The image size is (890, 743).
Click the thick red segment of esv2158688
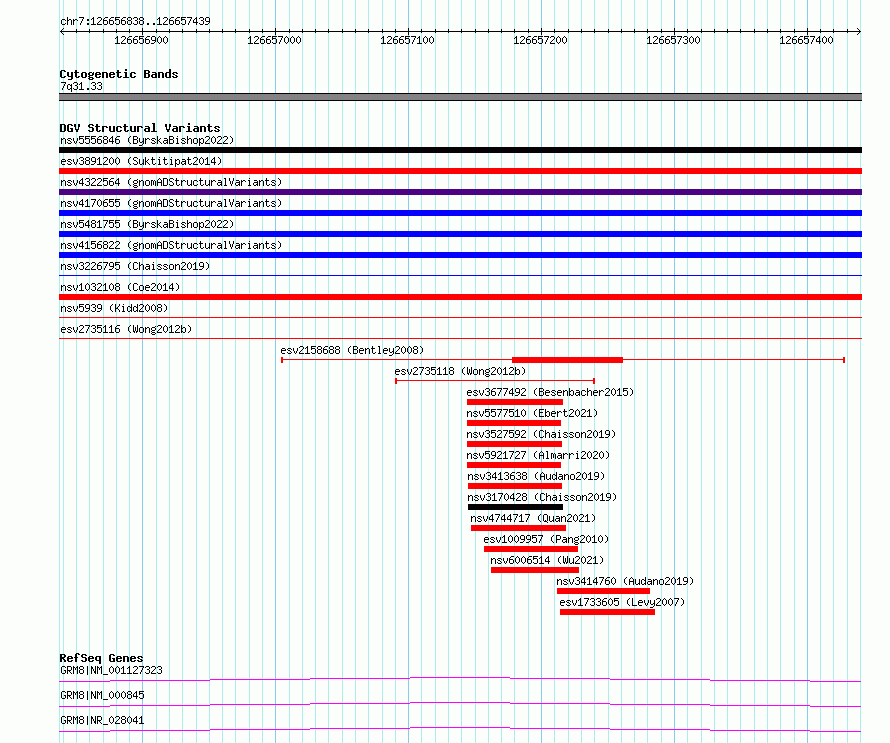pyautogui.click(x=568, y=360)
